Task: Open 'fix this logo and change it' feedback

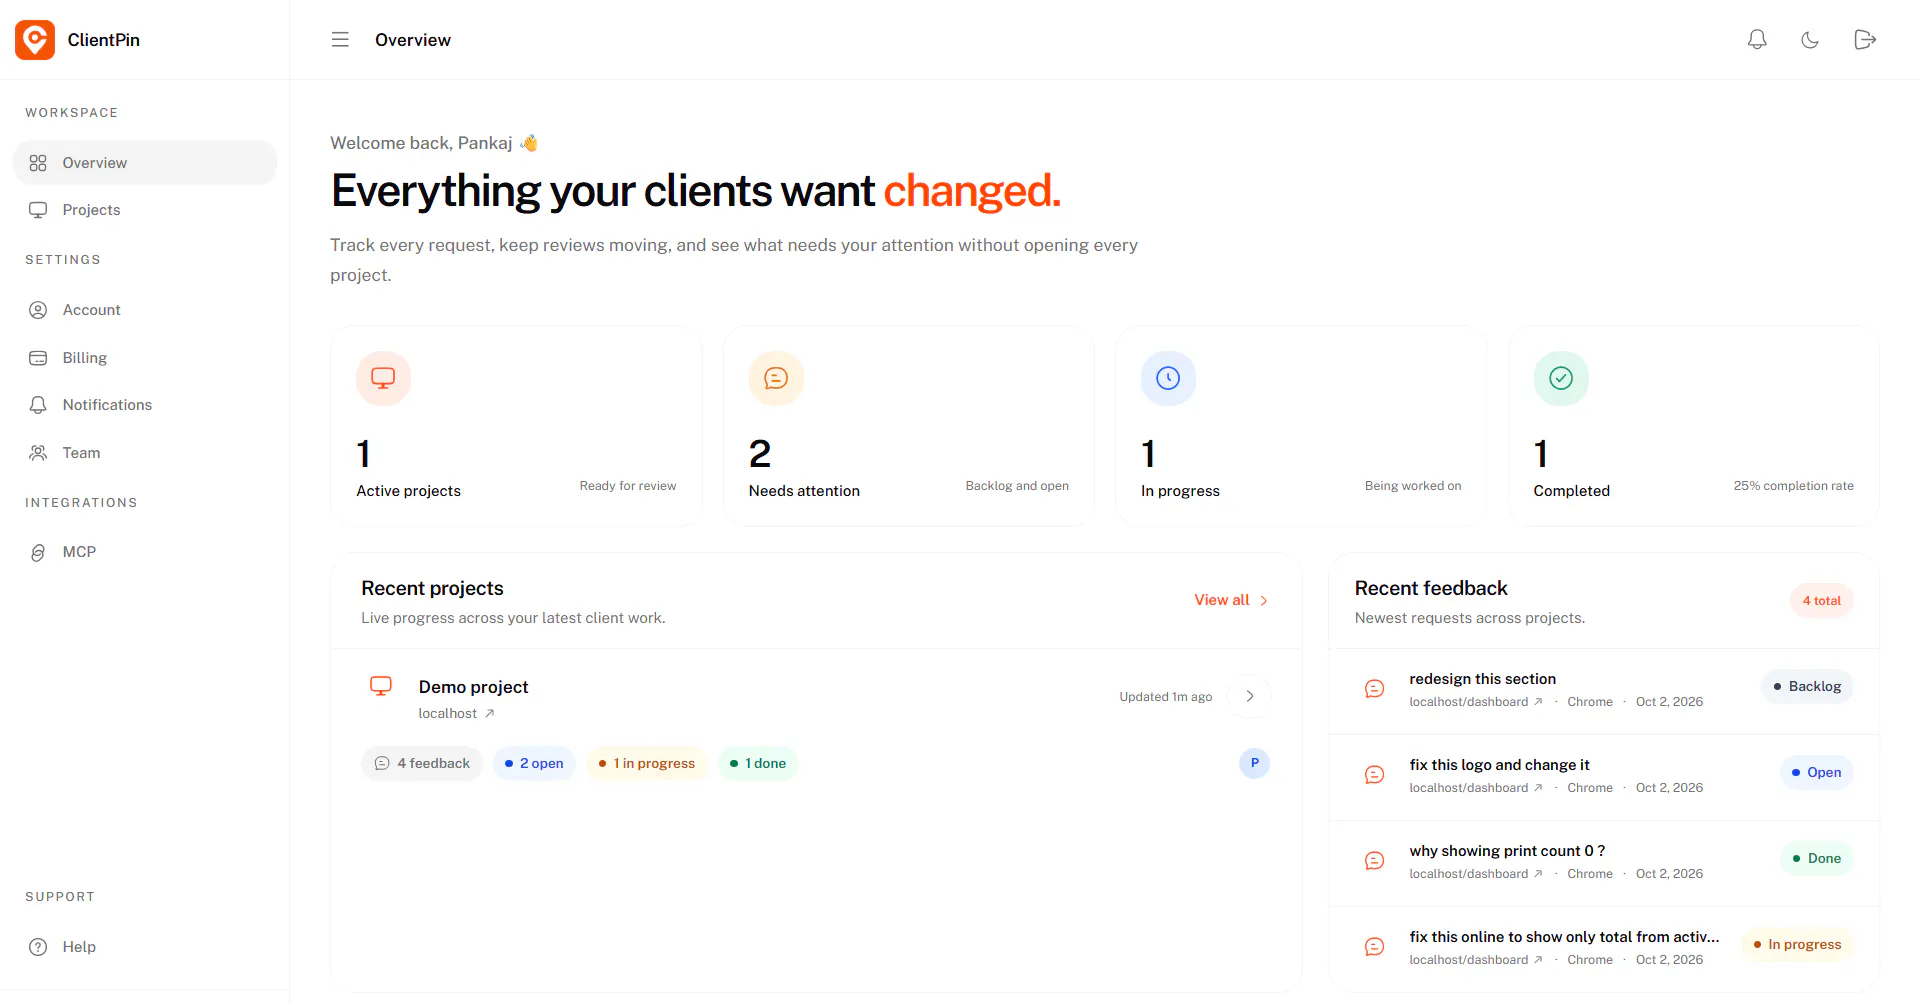Action: point(1499,765)
